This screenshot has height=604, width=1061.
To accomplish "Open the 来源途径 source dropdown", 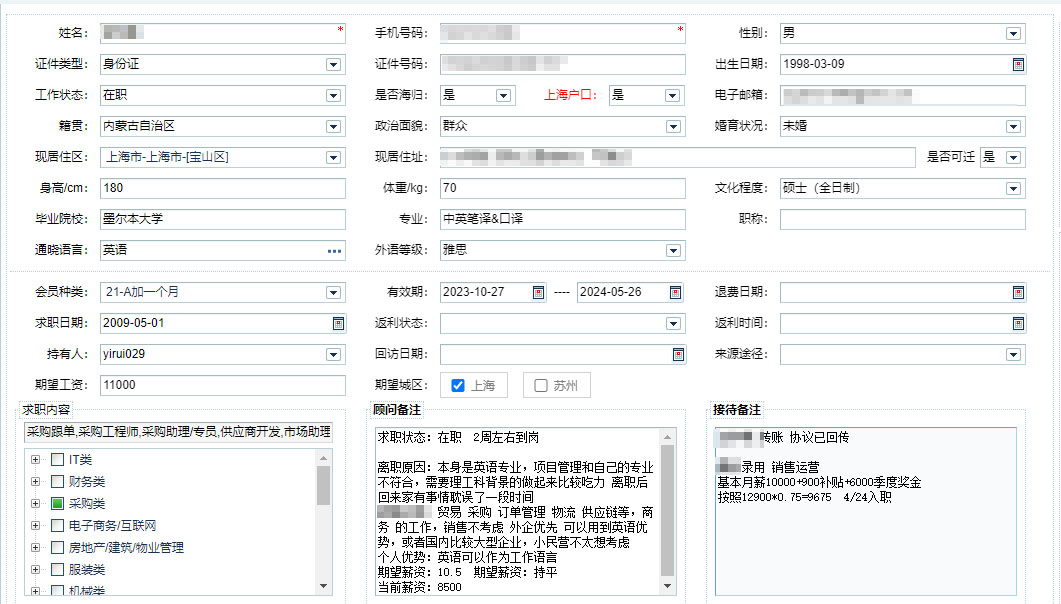I will point(1013,354).
